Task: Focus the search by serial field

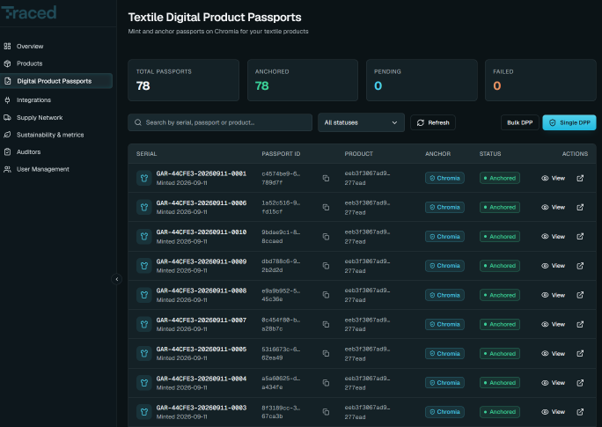Action: (x=220, y=122)
